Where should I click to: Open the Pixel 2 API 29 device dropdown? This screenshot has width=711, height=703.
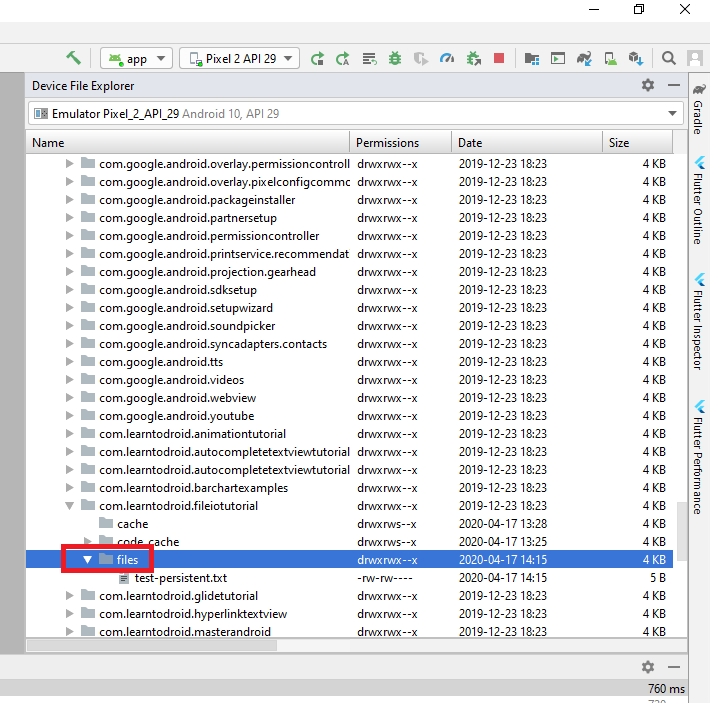point(239,58)
